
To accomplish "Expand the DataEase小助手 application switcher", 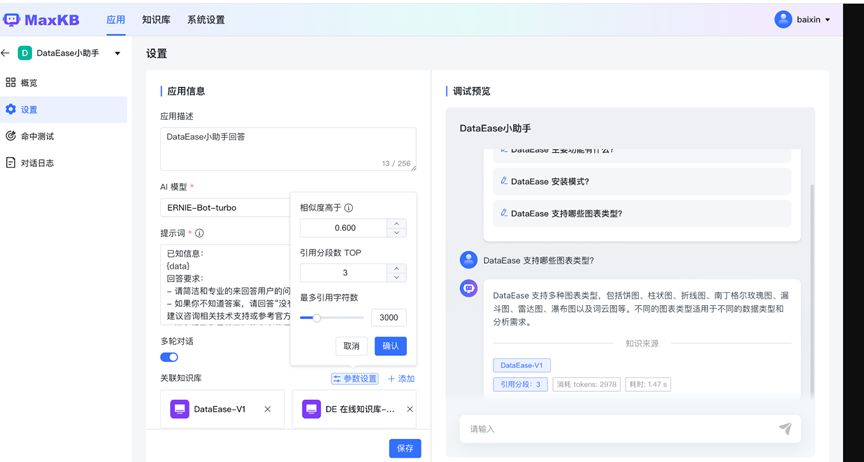I will (x=117, y=53).
